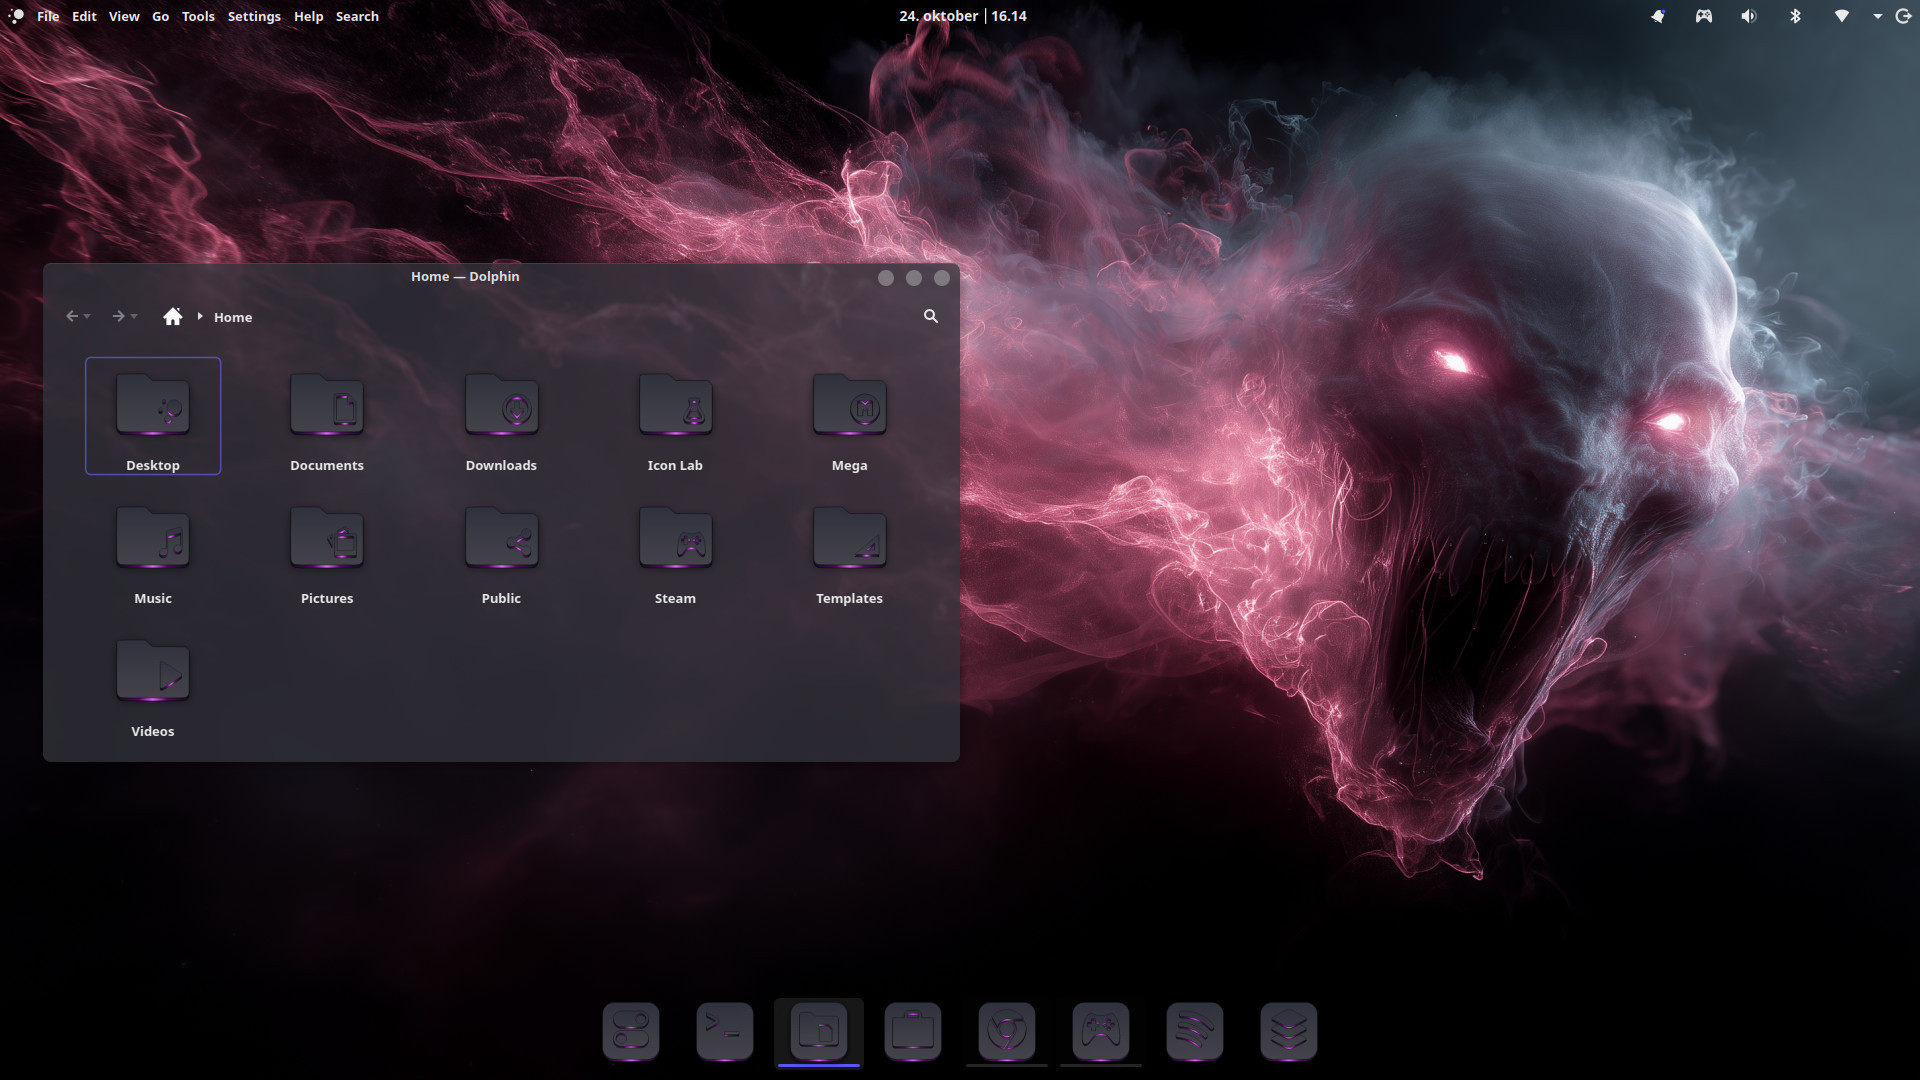Open the Bluetooth tray icon
The image size is (1920, 1080).
click(x=1795, y=16)
